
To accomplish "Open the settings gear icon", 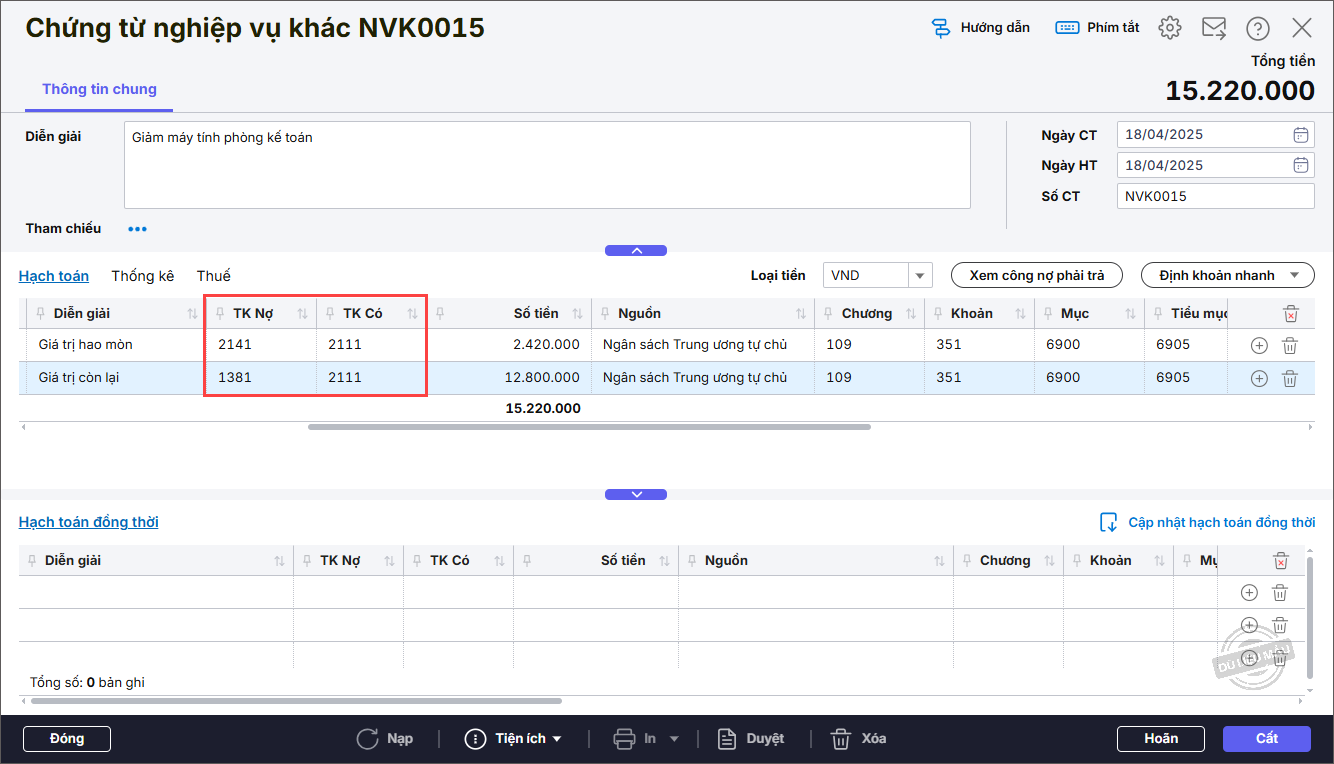I will (1169, 28).
